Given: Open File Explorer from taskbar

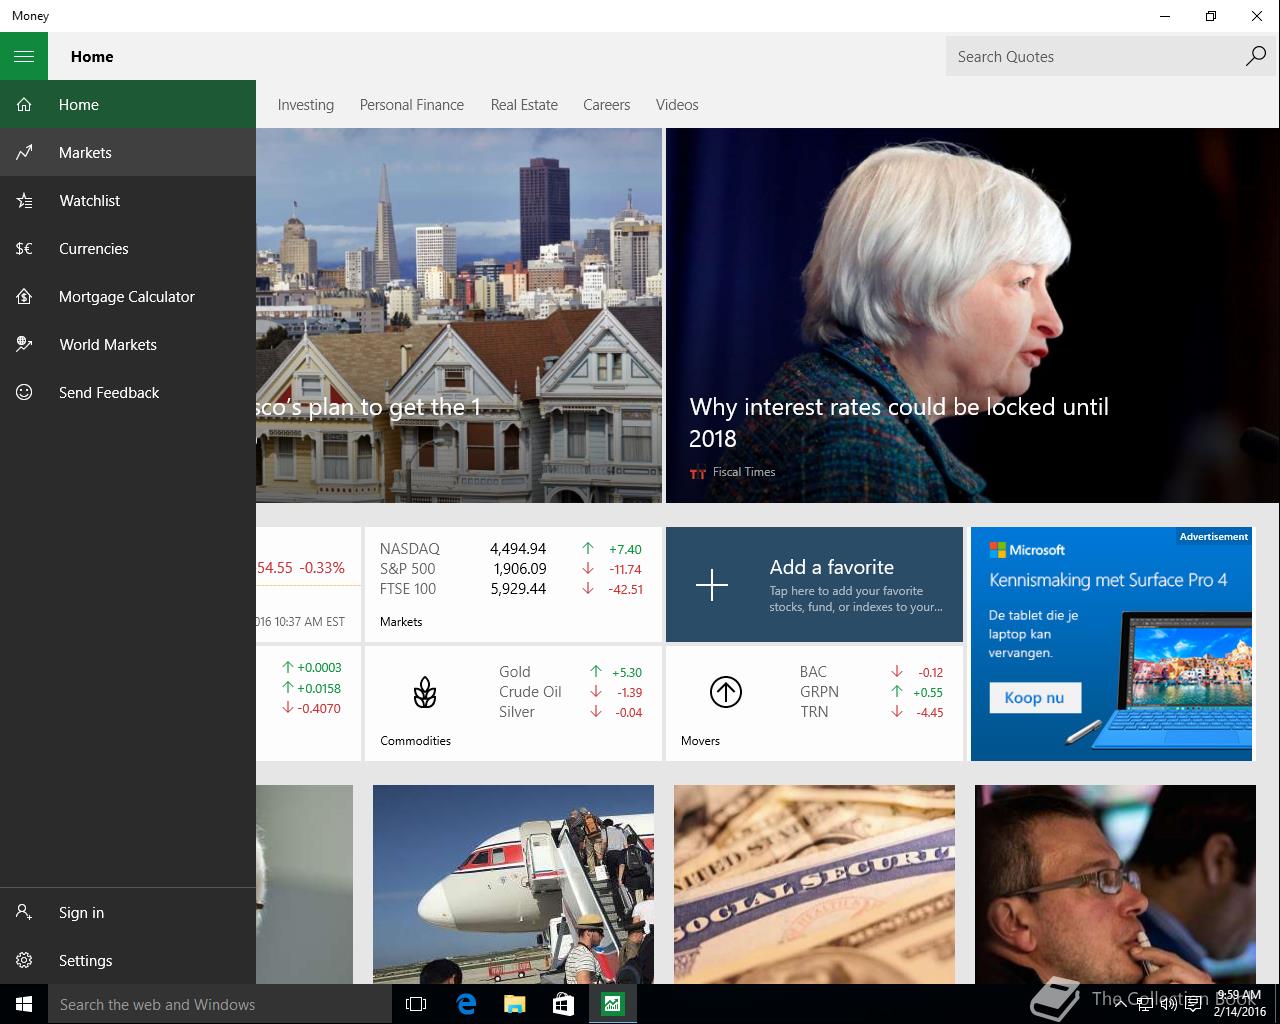Looking at the screenshot, I should click(x=514, y=1004).
